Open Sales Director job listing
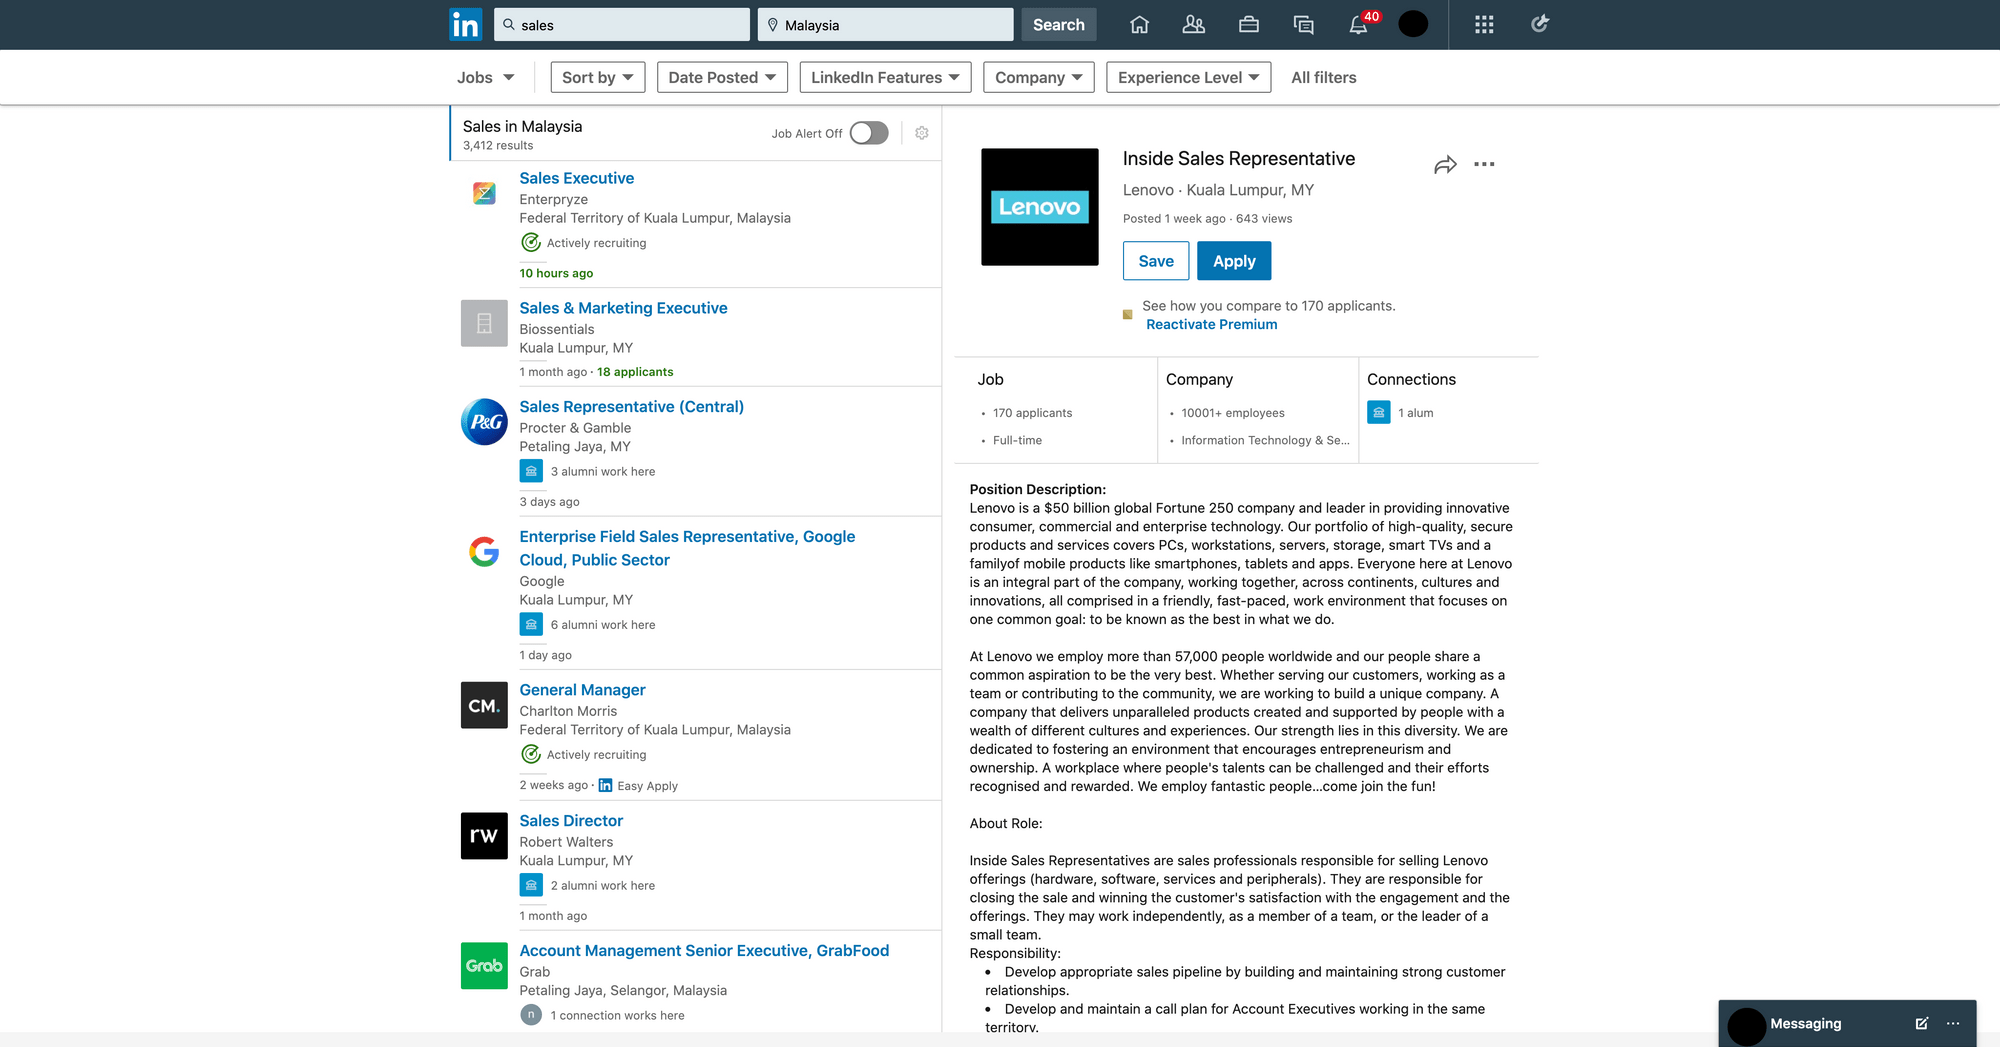 571,820
